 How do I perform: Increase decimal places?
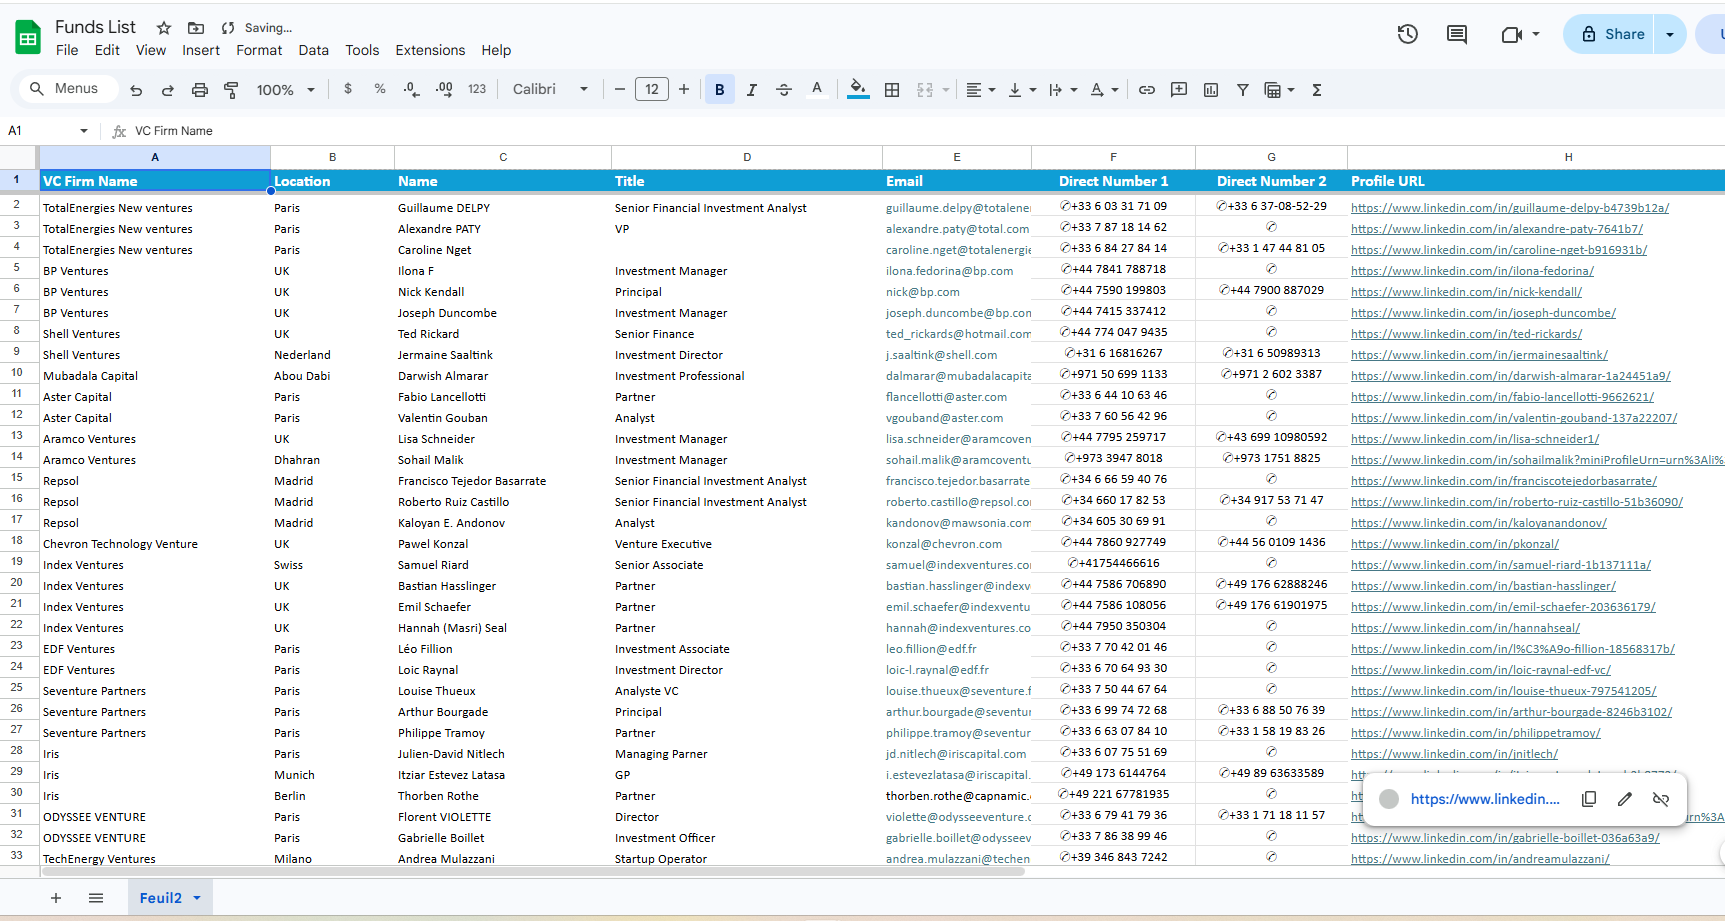tap(444, 89)
